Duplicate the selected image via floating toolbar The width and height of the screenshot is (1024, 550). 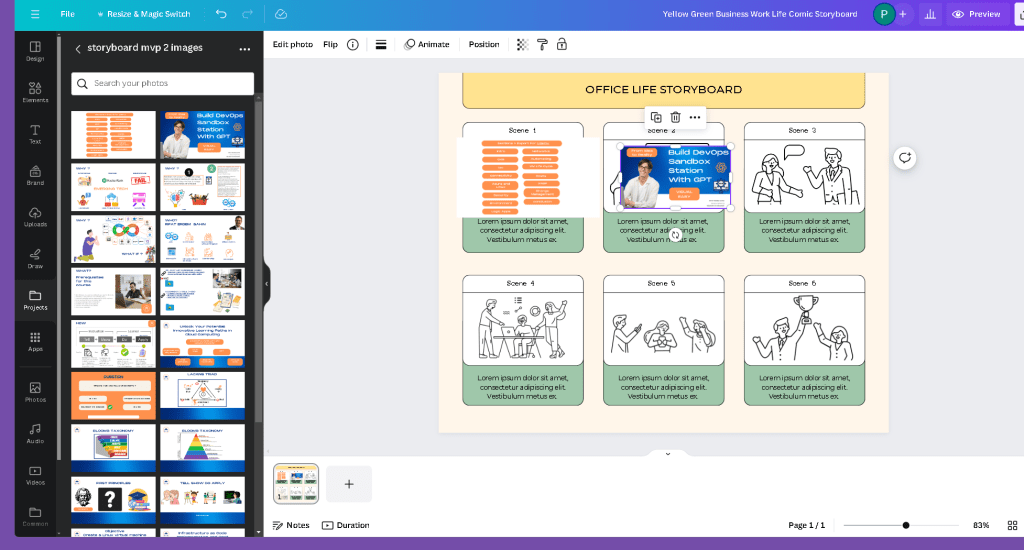pos(656,118)
